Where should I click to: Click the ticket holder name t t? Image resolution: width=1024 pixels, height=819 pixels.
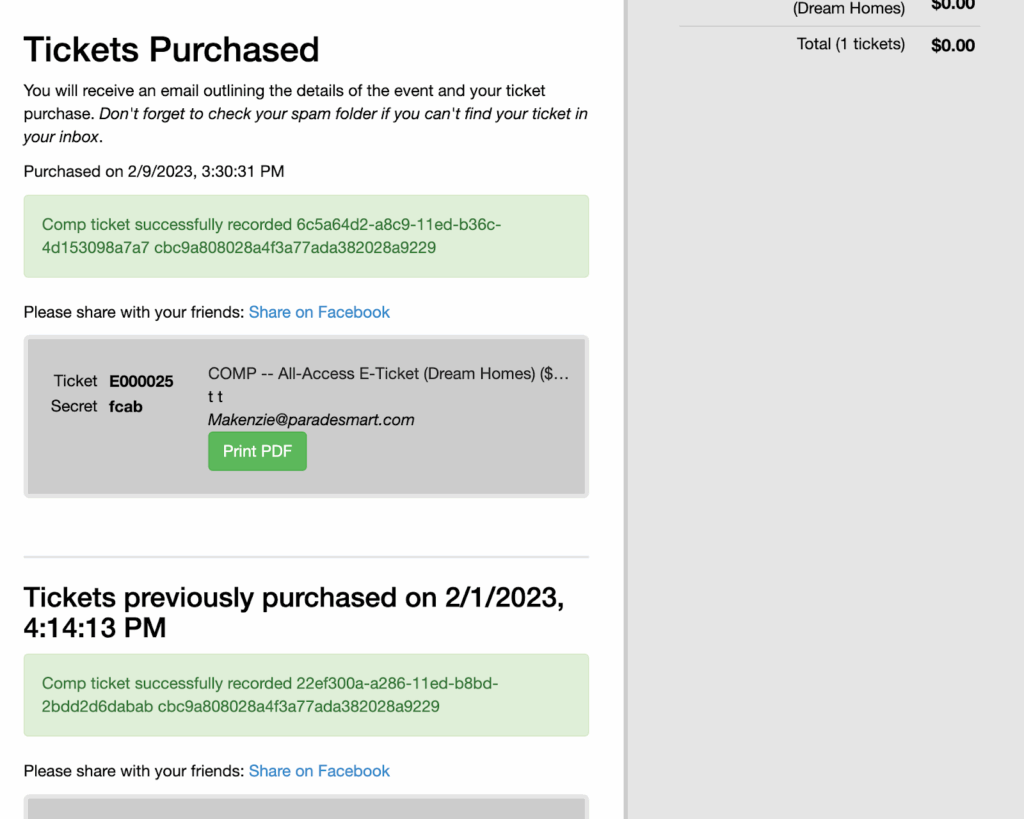(x=215, y=397)
